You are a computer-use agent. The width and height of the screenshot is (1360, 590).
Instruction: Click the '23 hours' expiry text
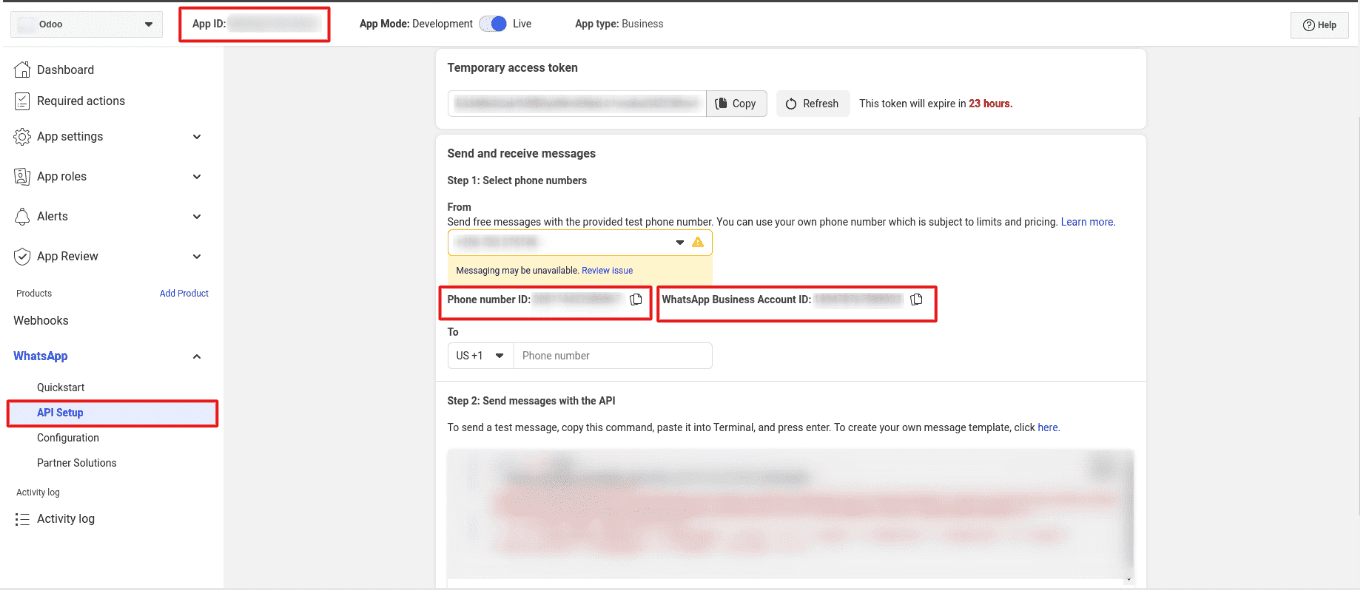(990, 103)
